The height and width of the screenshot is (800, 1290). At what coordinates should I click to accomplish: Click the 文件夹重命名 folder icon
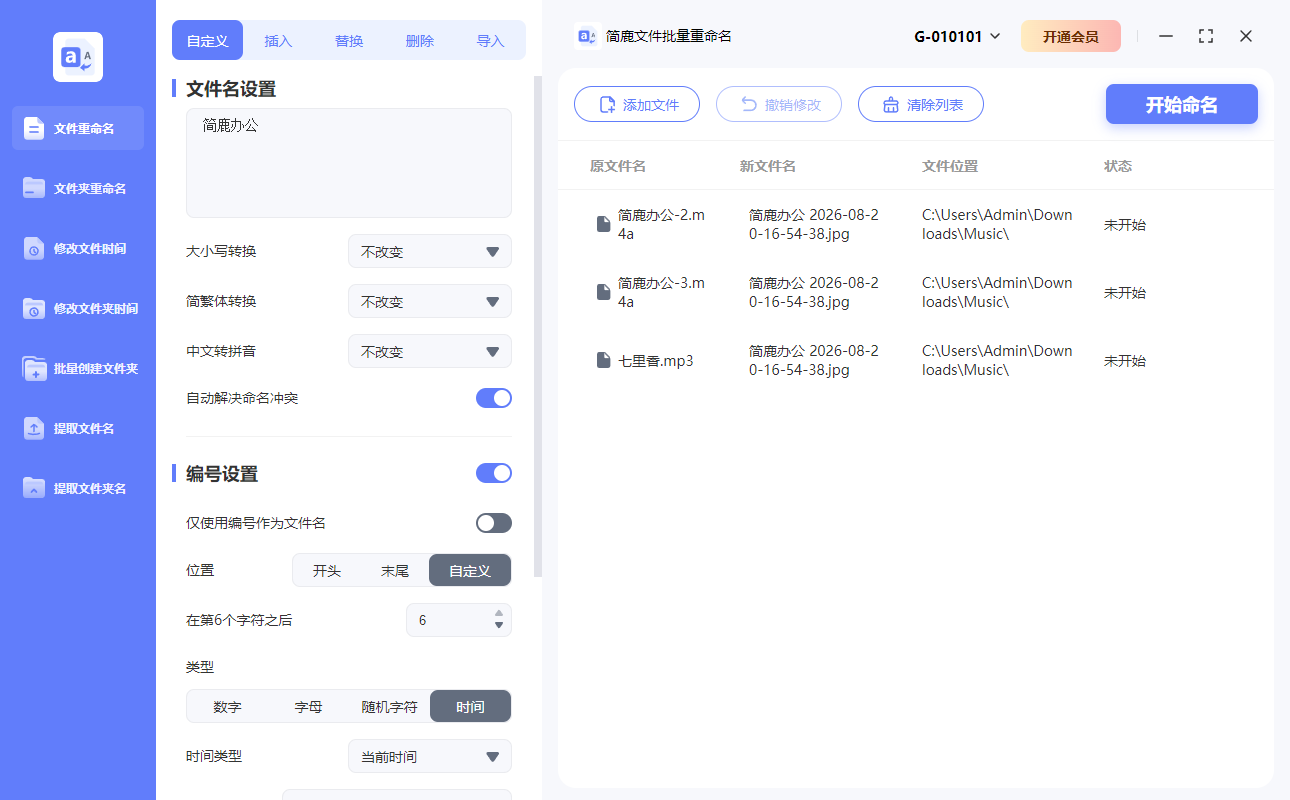[x=34, y=188]
